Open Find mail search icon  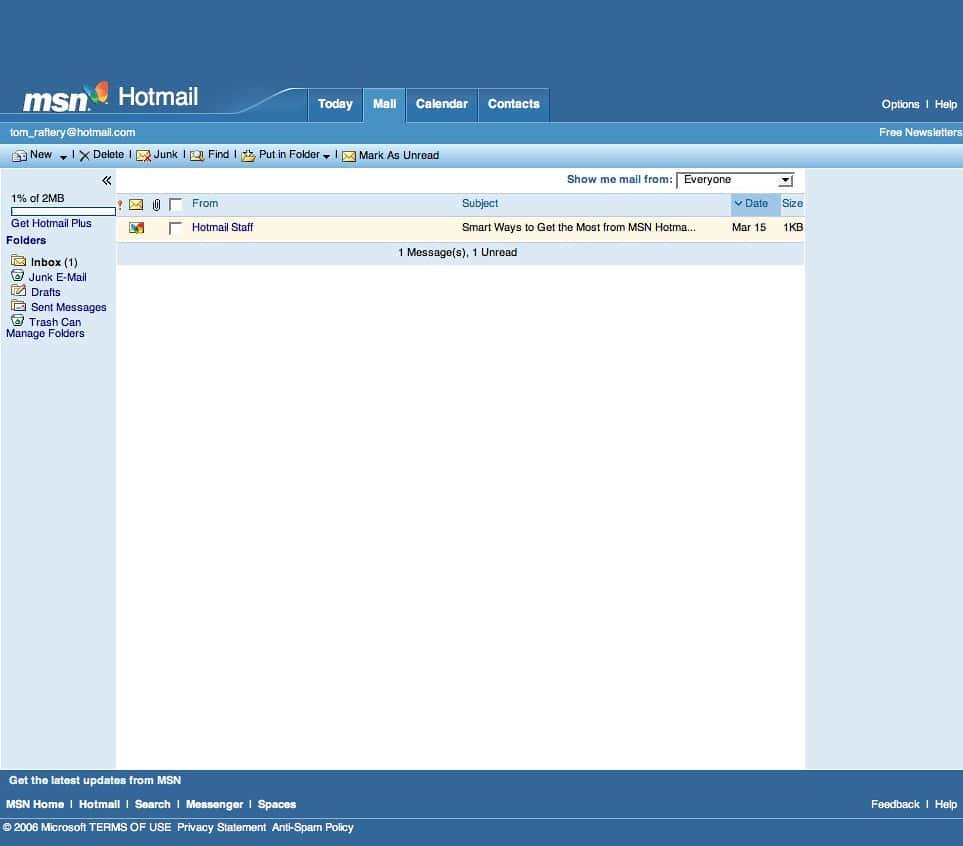[x=197, y=156]
